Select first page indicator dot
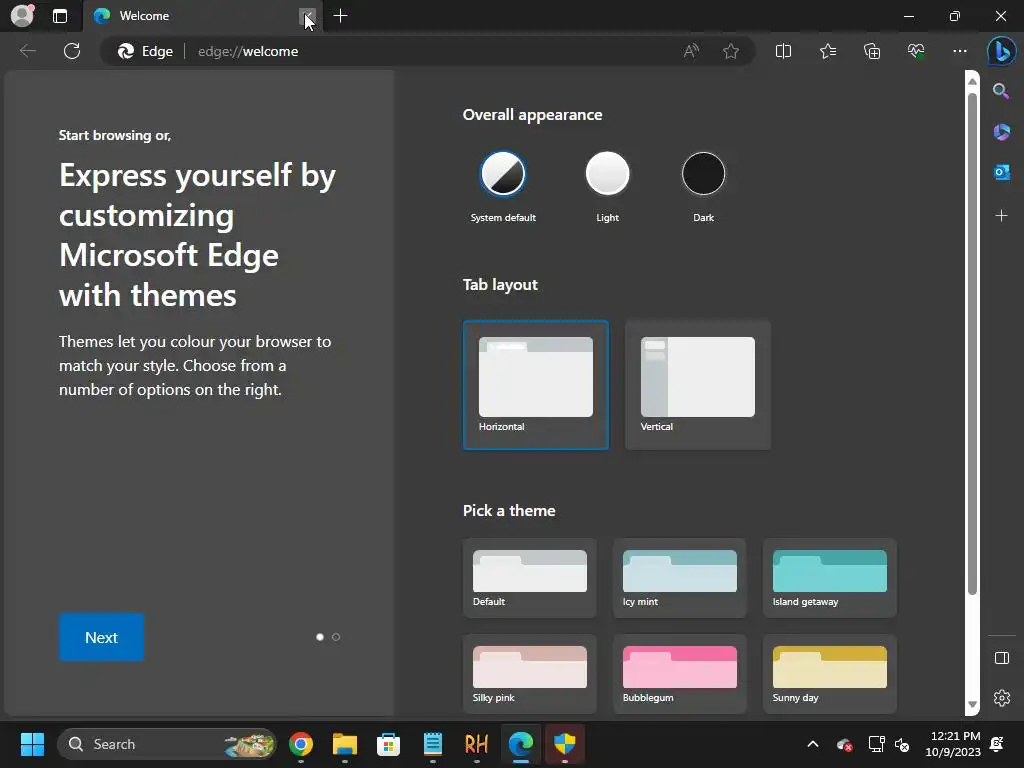1024x768 pixels. click(x=320, y=637)
